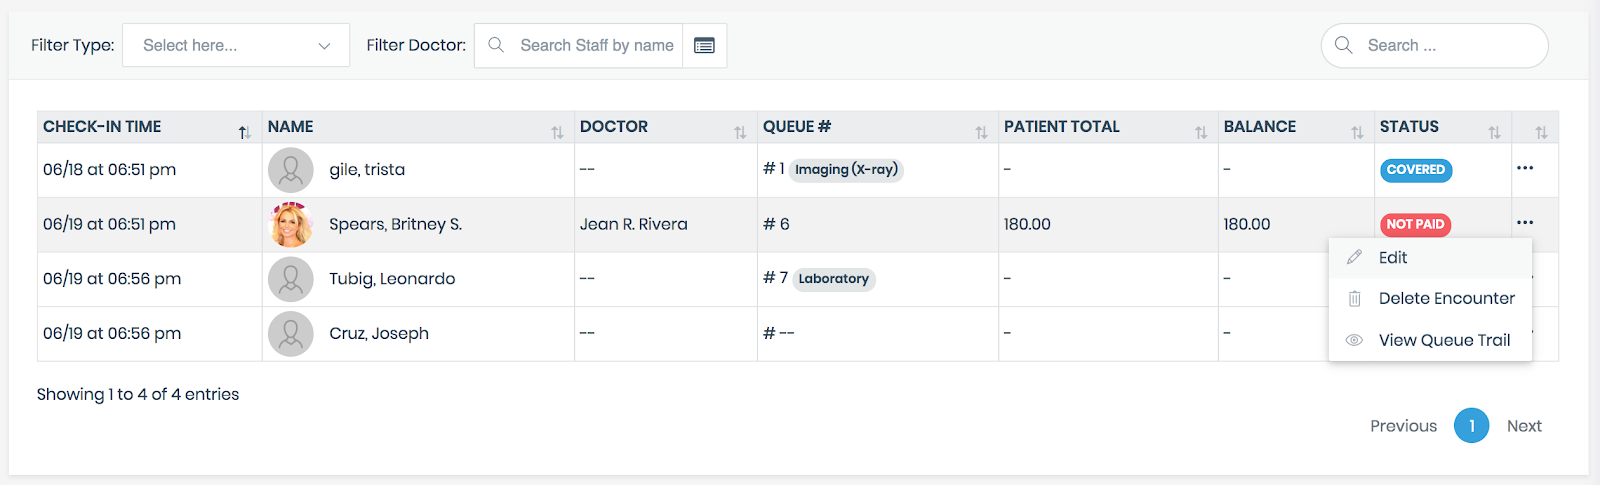
Task: Sort table by Check-In Time column
Action: (x=244, y=132)
